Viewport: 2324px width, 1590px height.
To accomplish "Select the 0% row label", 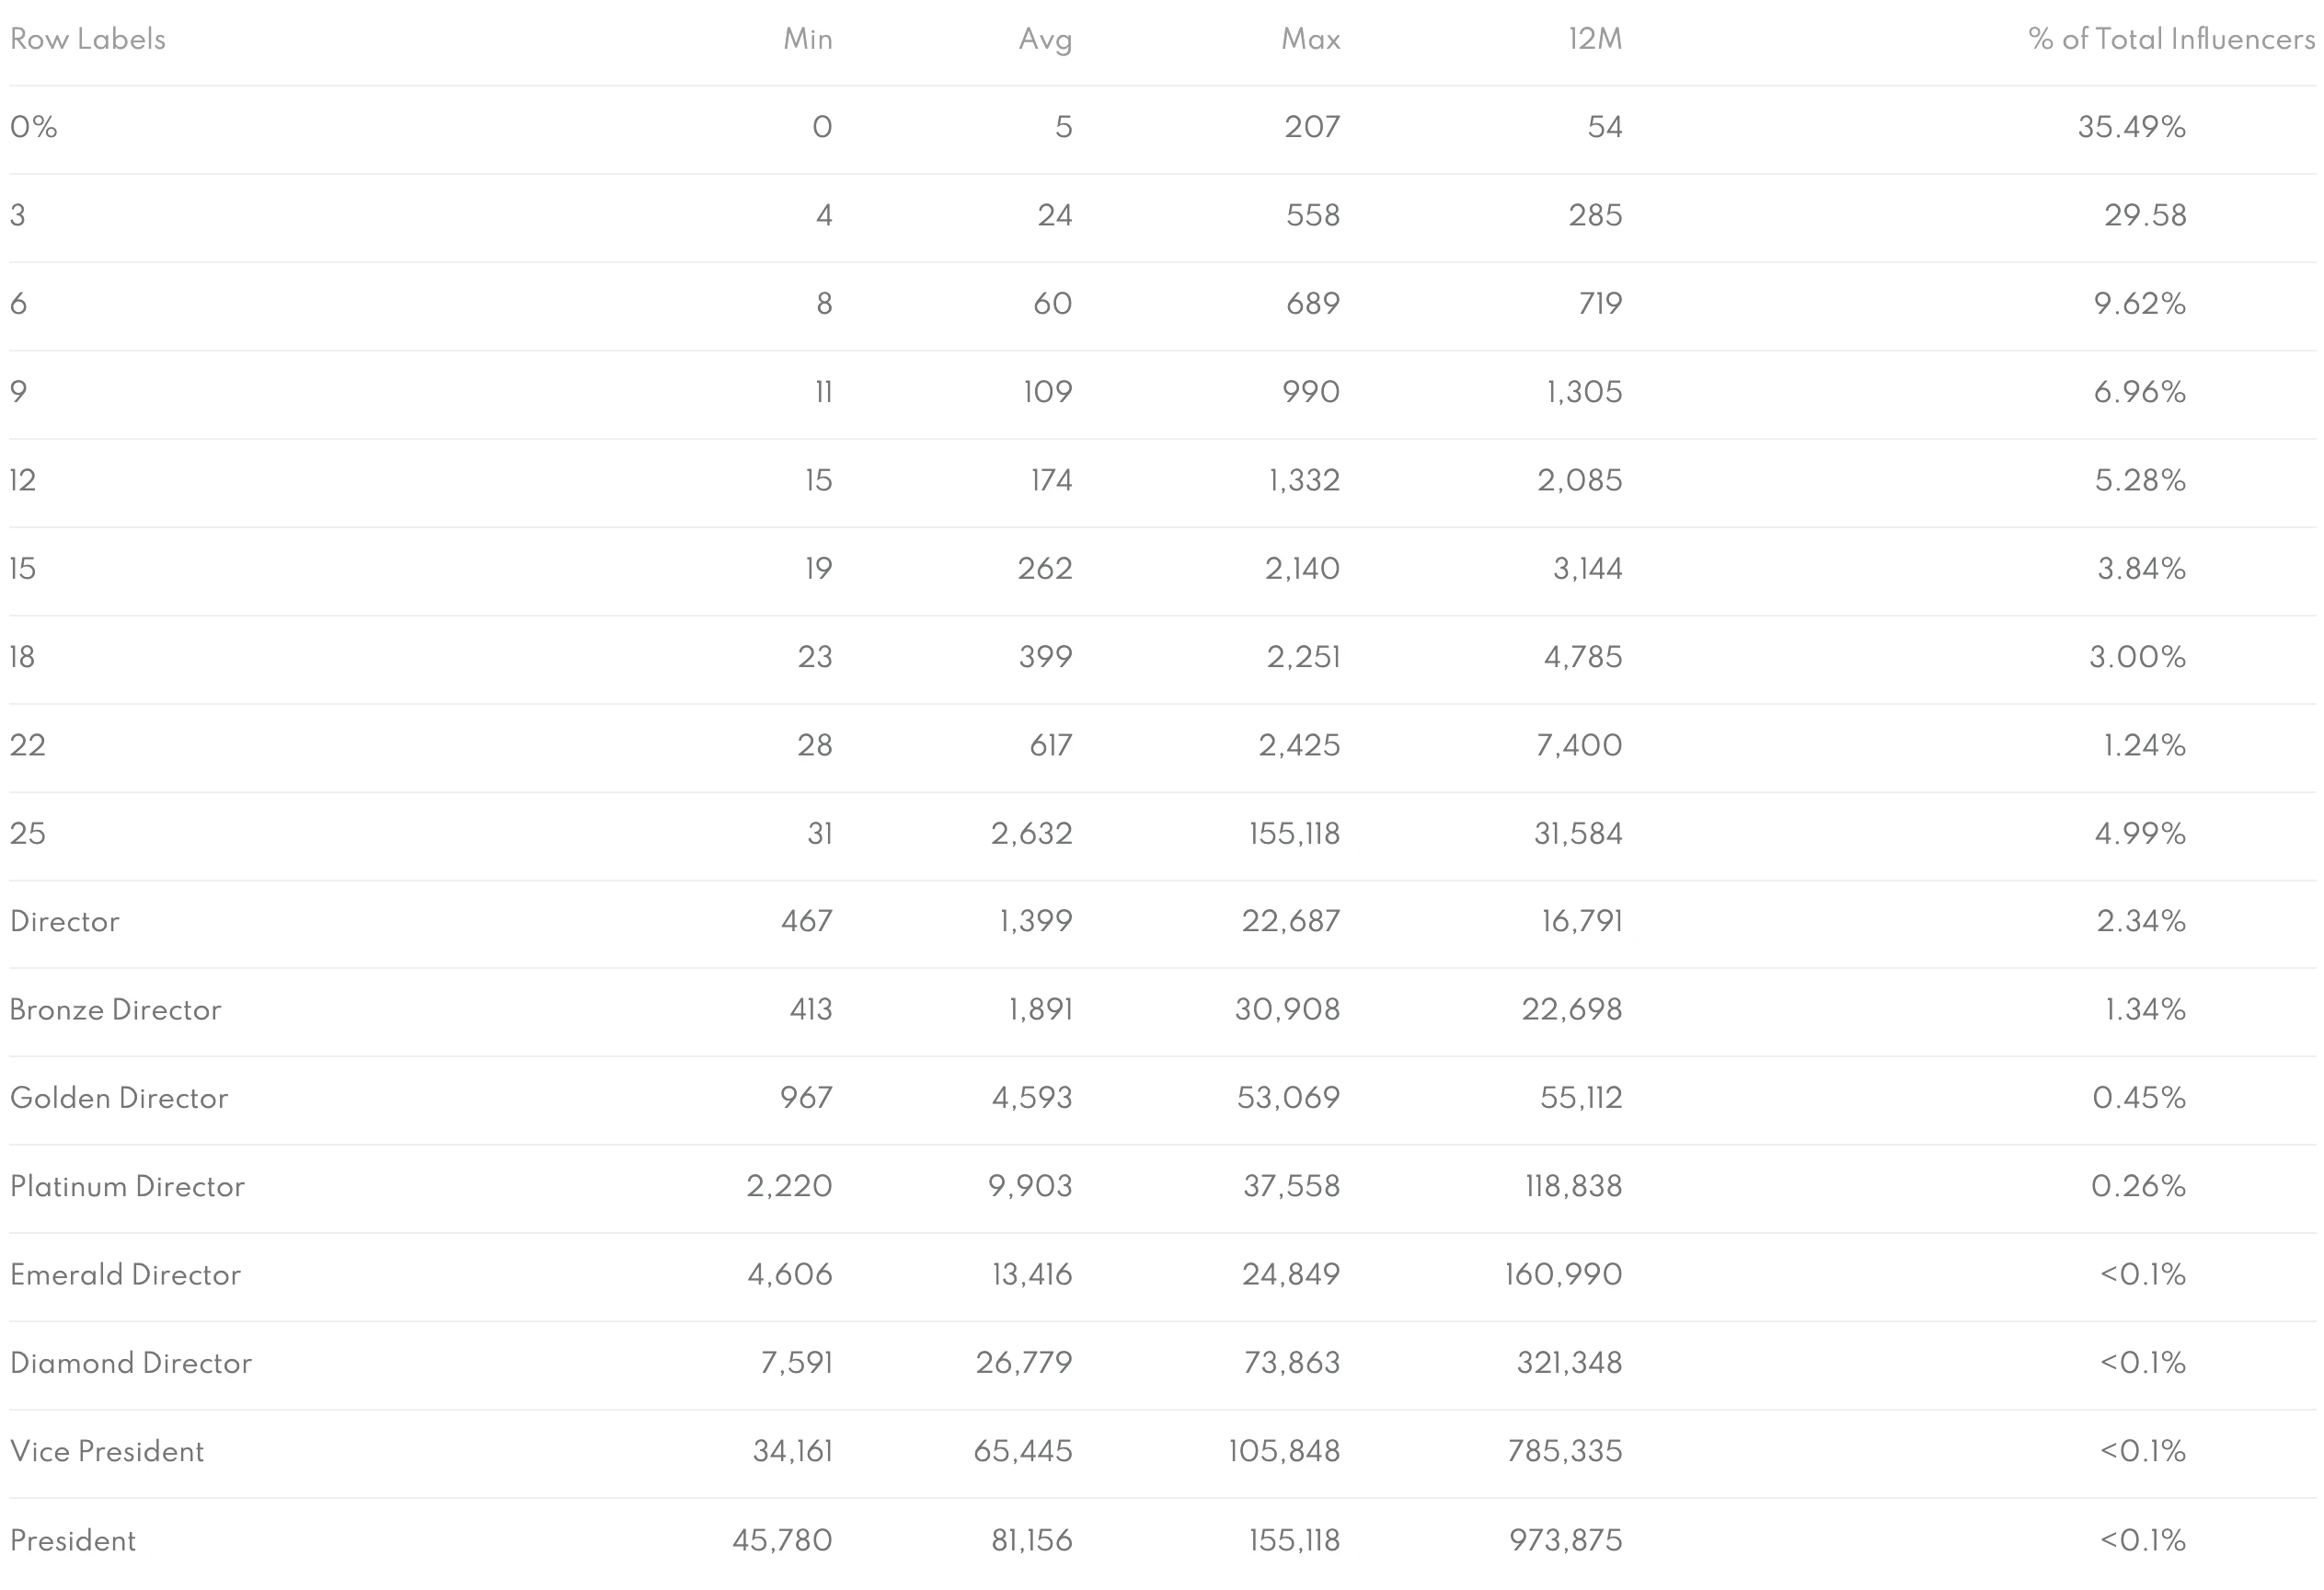I will 34,127.
